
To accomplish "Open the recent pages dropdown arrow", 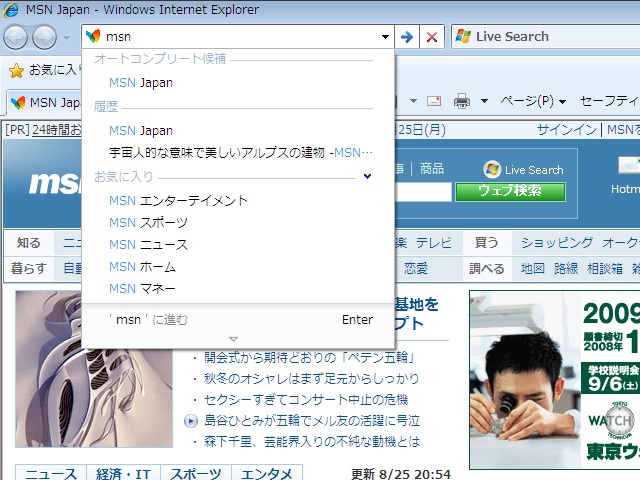I will [67, 38].
